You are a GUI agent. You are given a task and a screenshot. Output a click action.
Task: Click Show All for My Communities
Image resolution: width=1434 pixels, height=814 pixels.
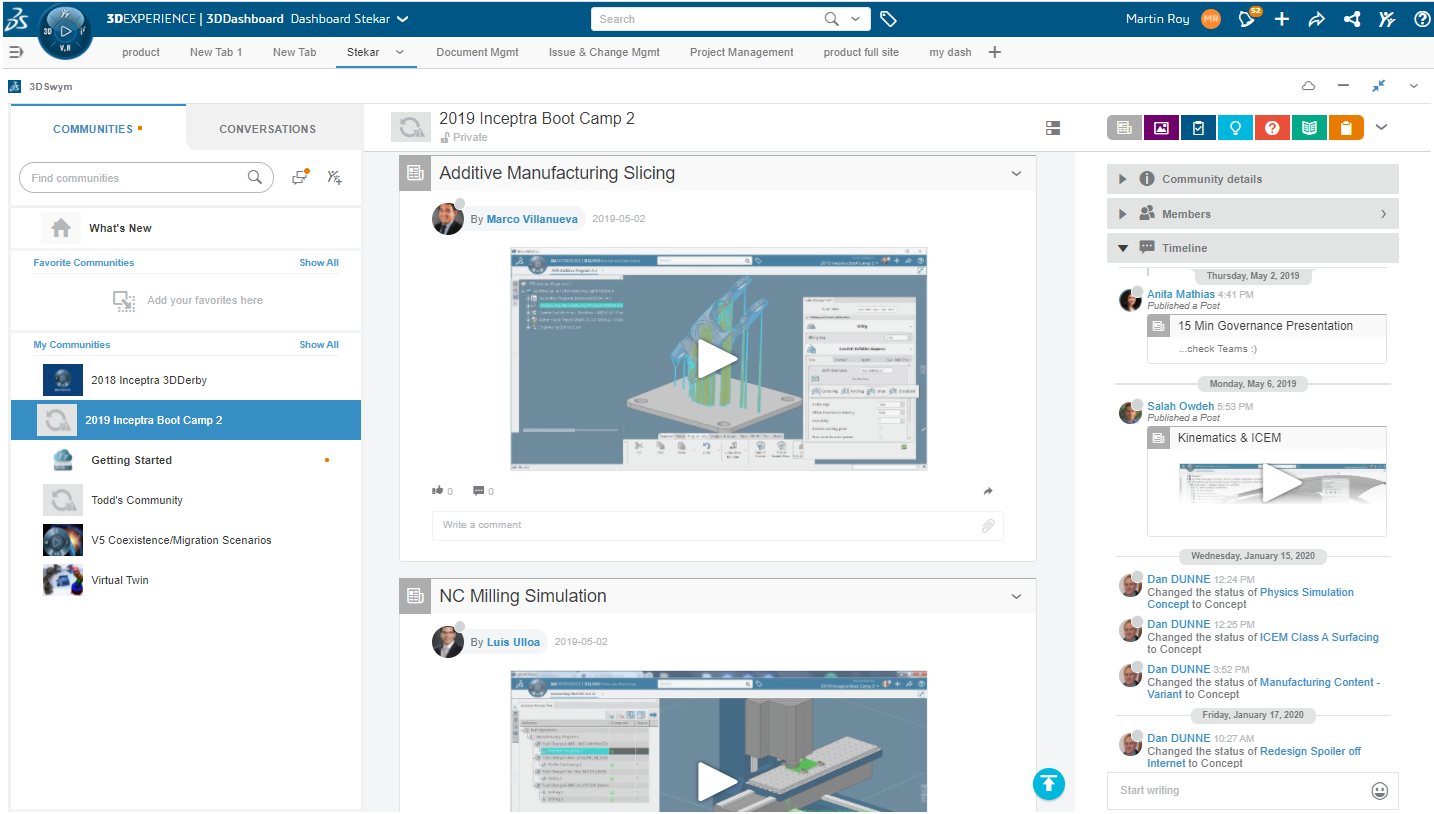pos(318,345)
